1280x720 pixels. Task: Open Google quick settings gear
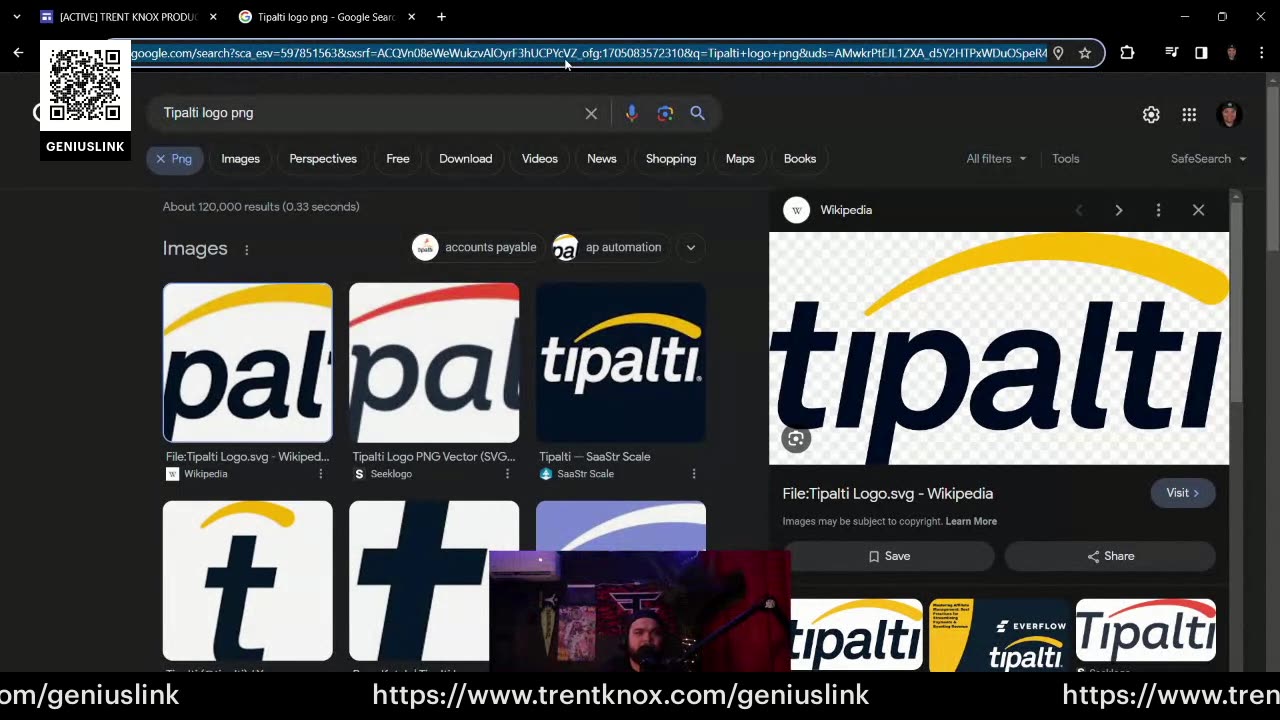click(x=1151, y=115)
